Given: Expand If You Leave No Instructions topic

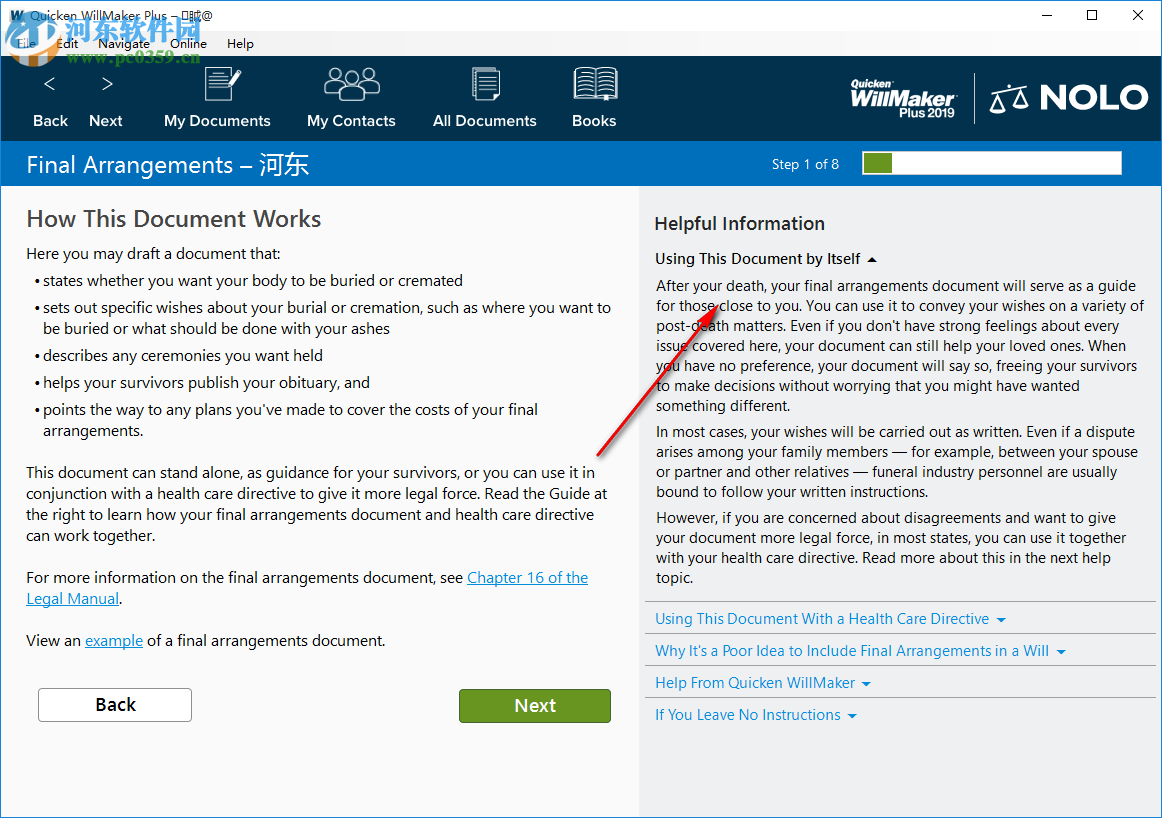Looking at the screenshot, I should point(755,714).
